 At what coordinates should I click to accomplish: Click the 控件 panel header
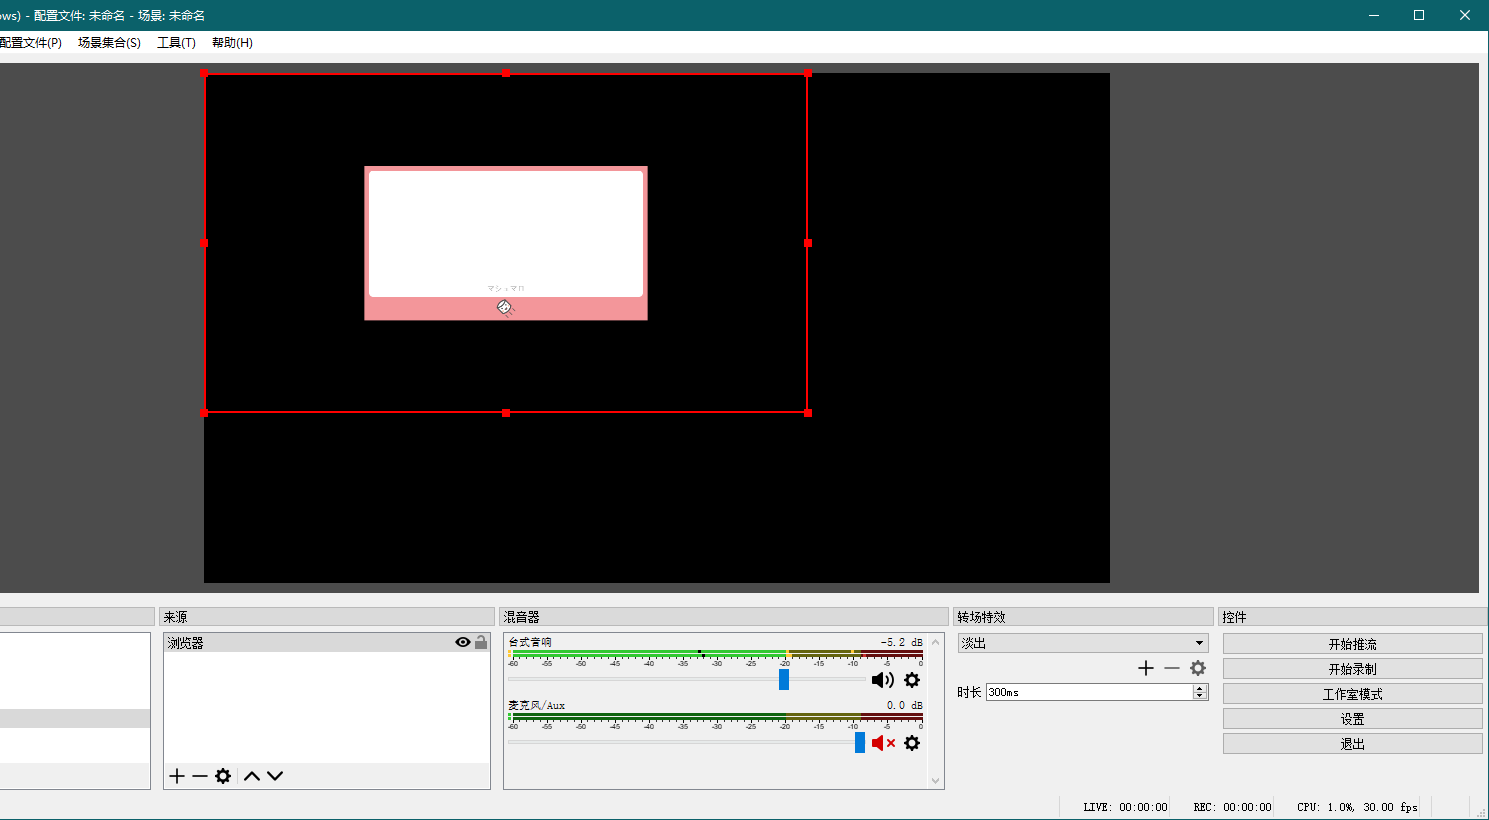coord(1353,617)
